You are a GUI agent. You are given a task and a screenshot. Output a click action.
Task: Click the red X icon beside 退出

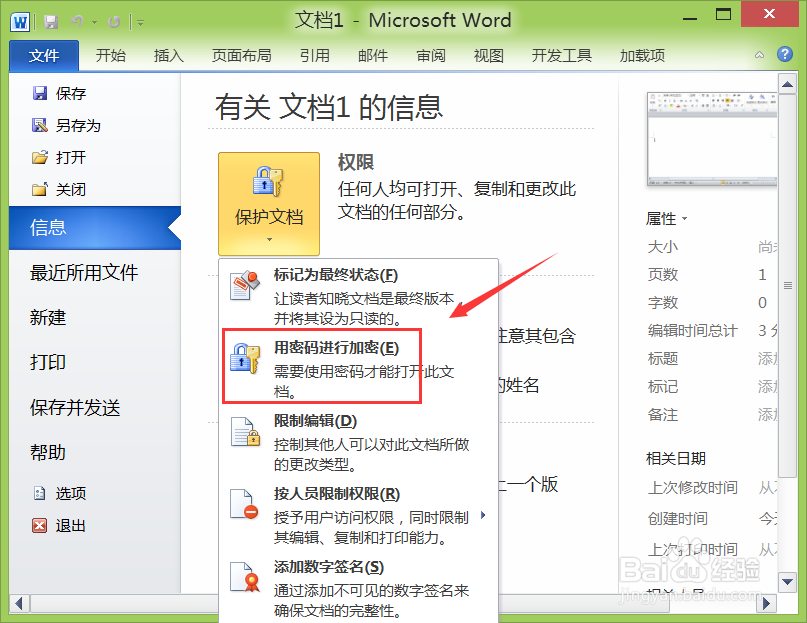40,525
